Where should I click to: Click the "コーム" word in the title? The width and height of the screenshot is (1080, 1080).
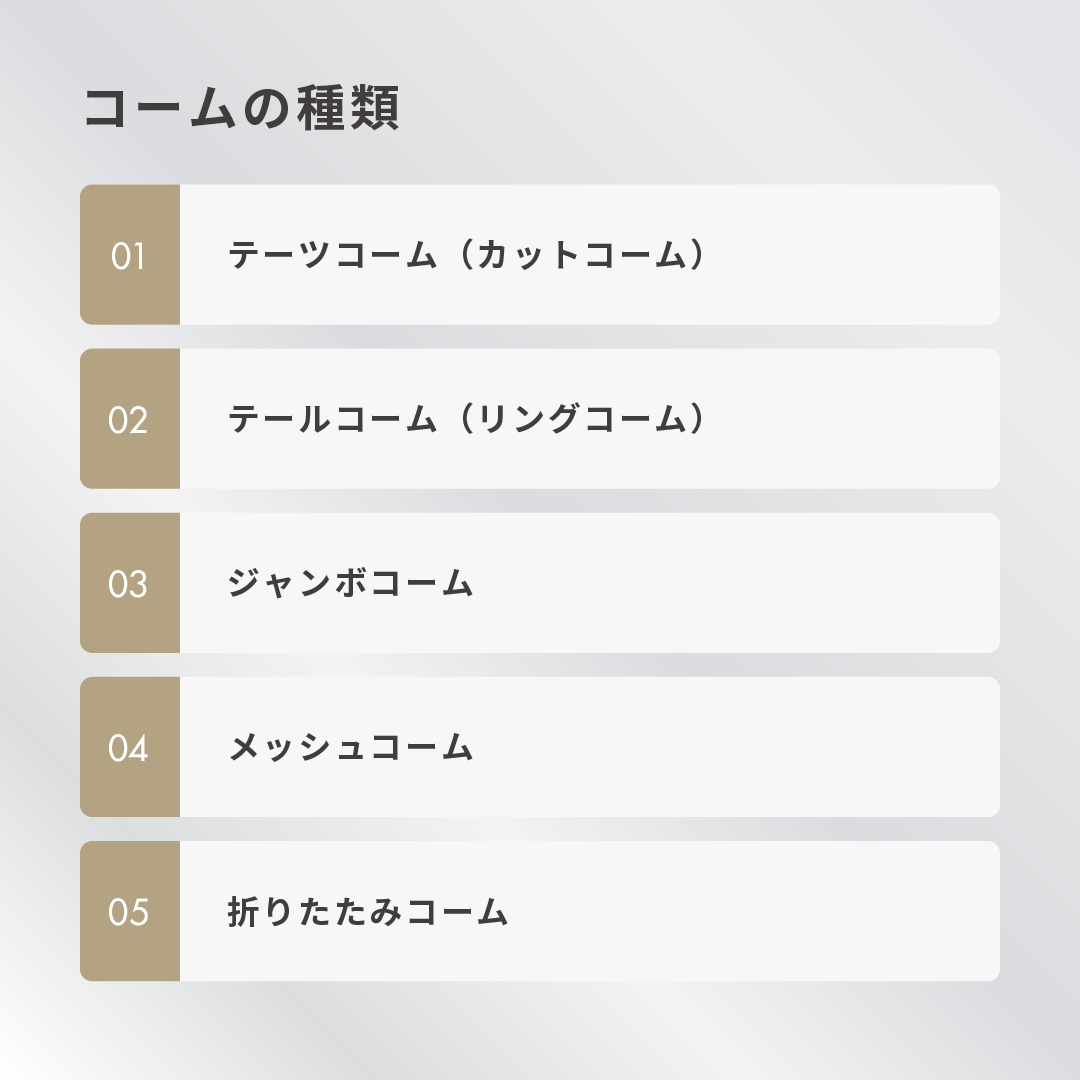[x=160, y=109]
